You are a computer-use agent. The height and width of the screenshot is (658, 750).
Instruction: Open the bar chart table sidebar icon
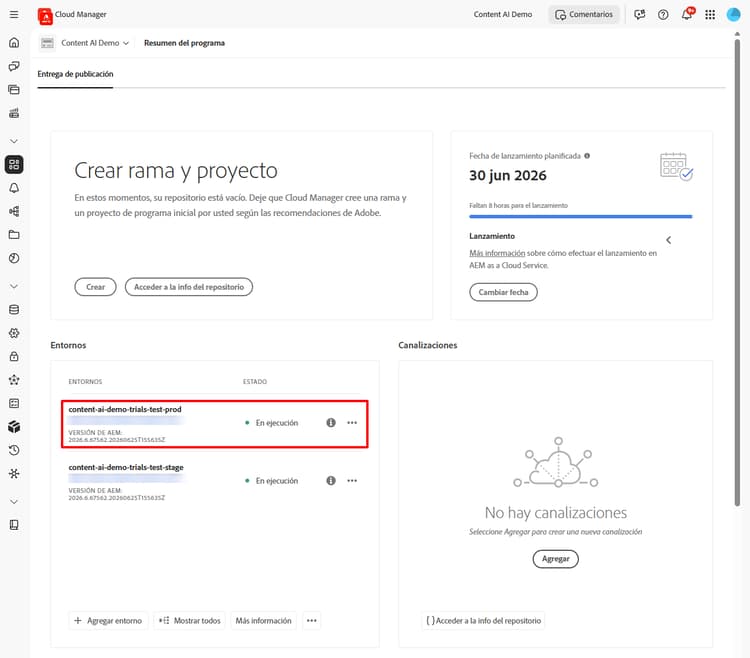(14, 113)
